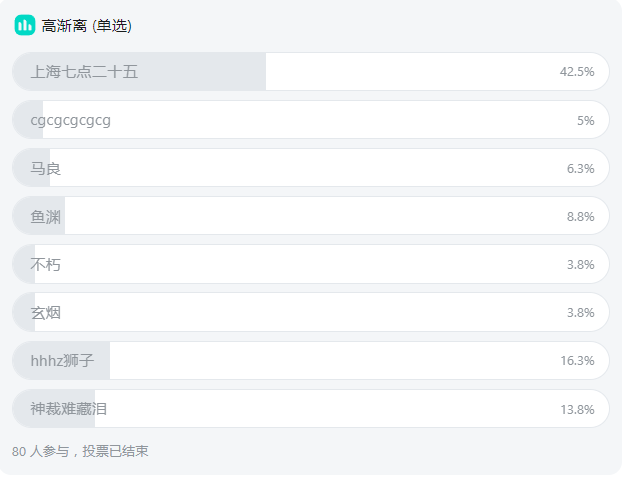The width and height of the screenshot is (626, 477).
Task: Click the 5% result percentage
Action: coord(586,121)
